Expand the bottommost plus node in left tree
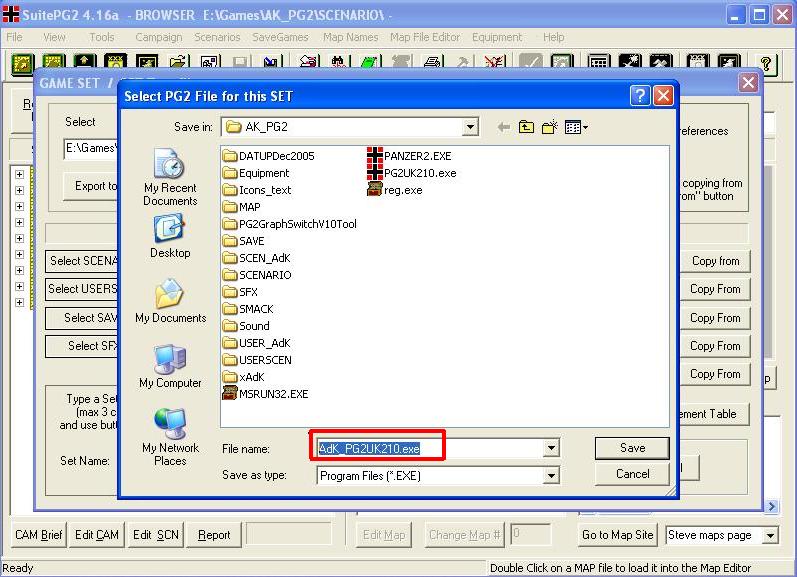Image resolution: width=797 pixels, height=577 pixels. click(19, 302)
